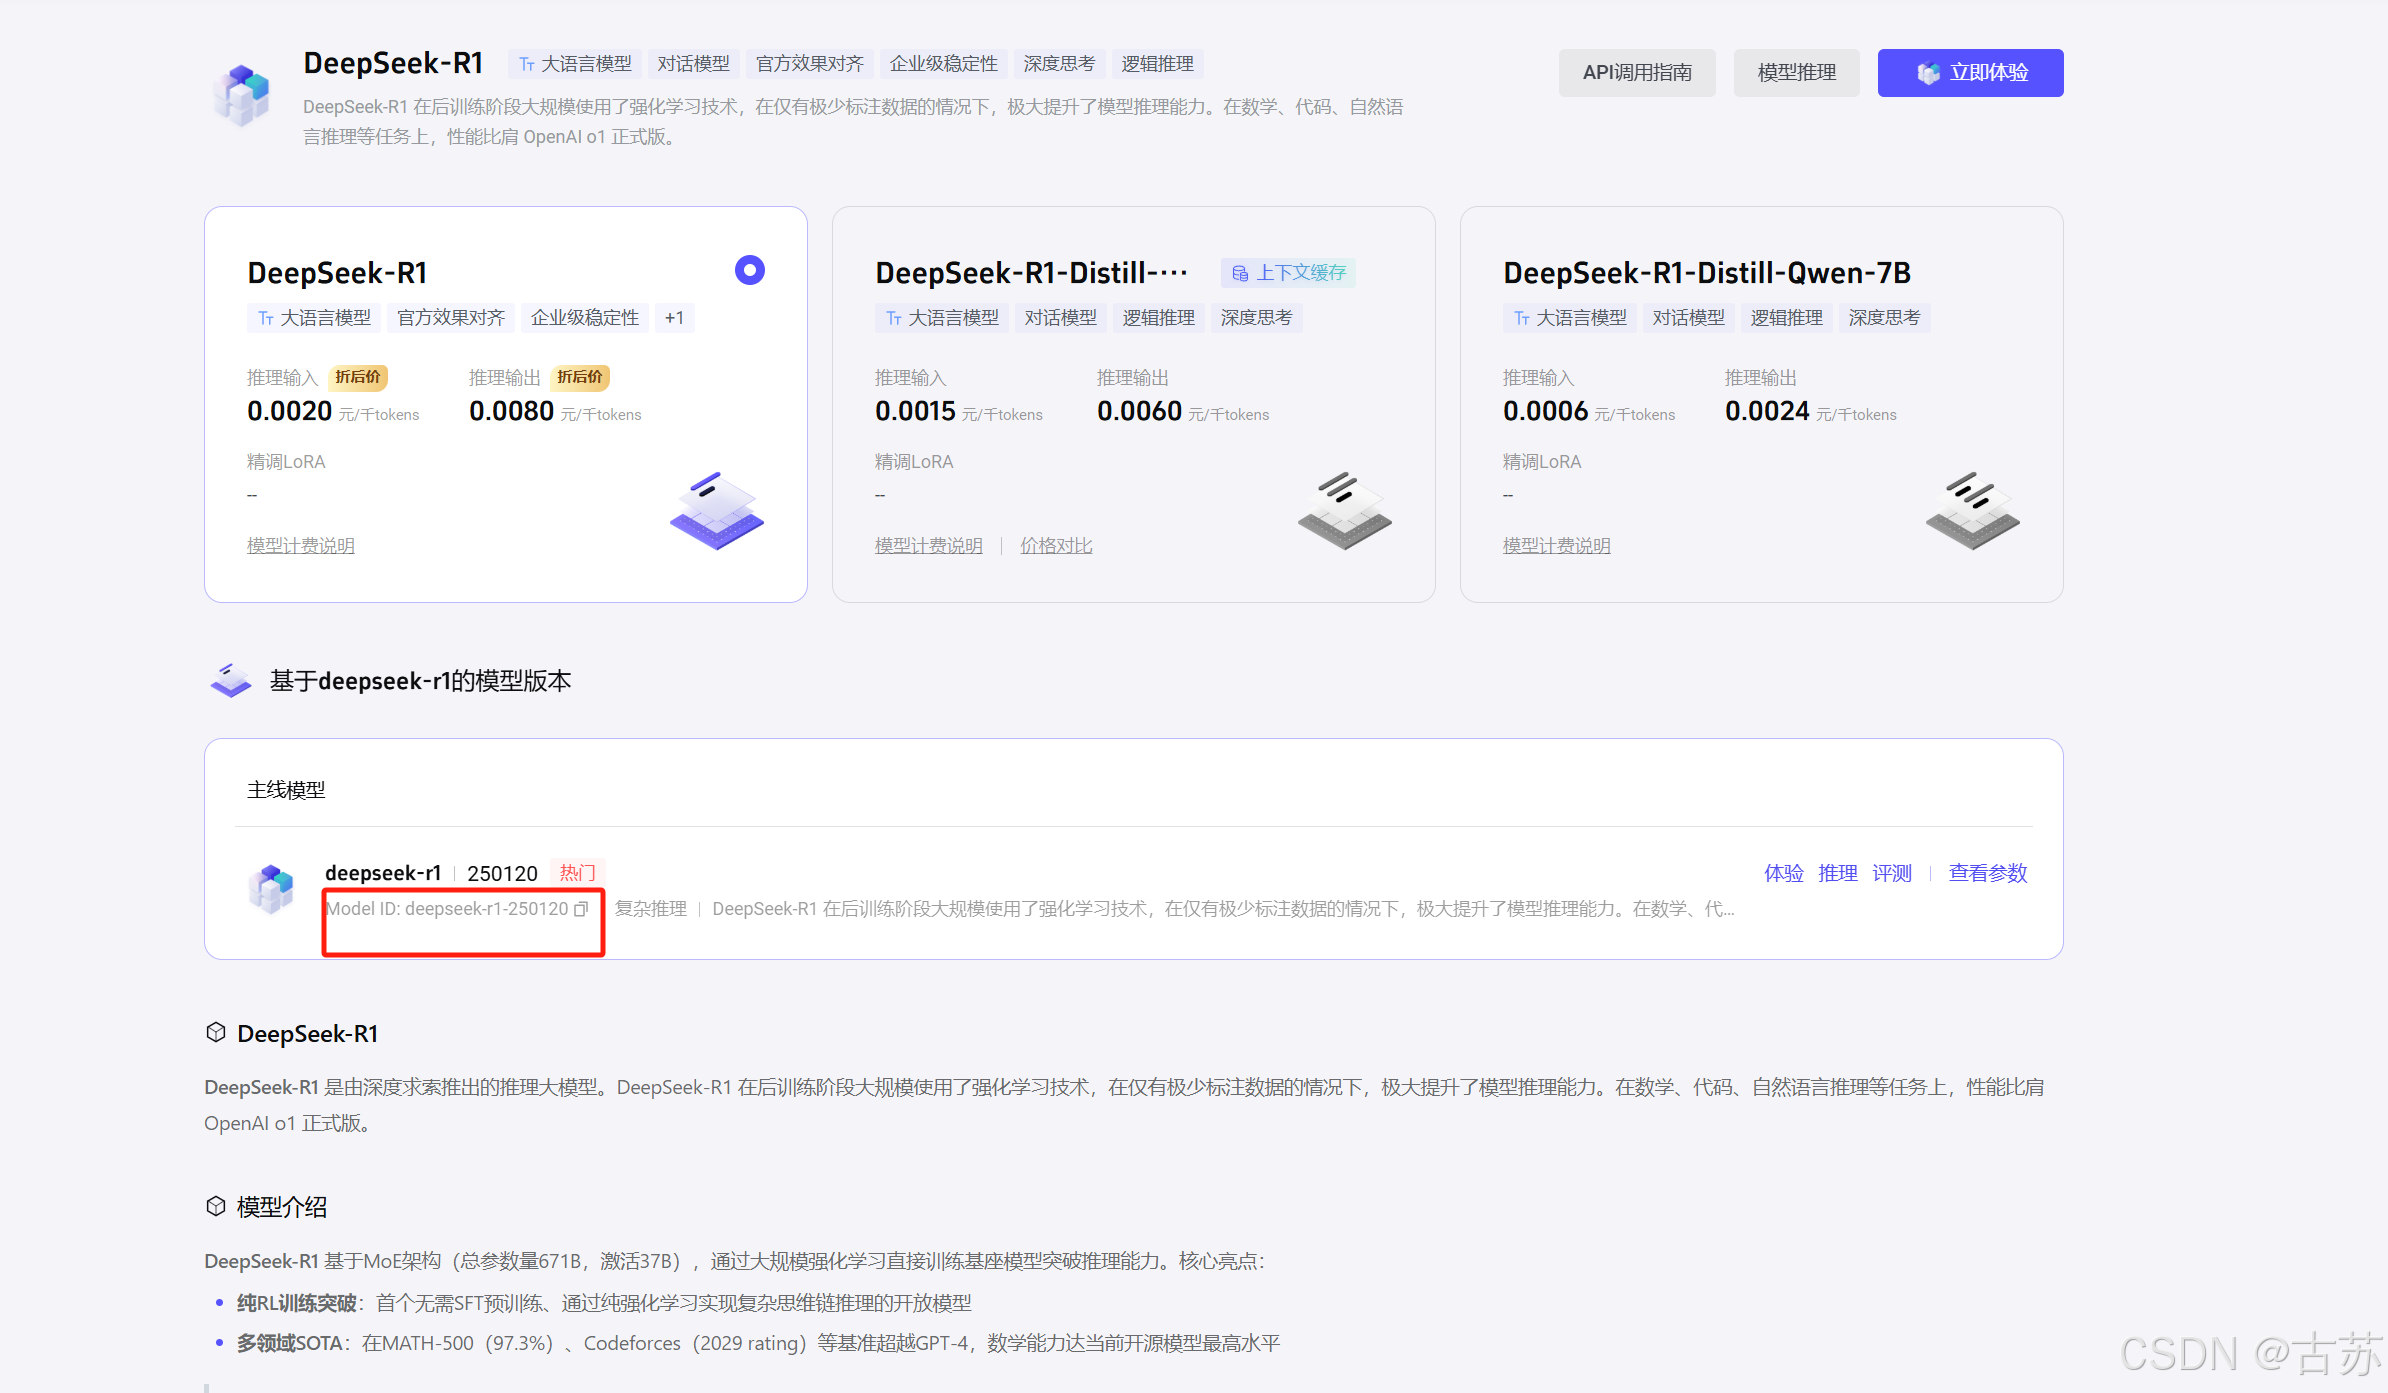Expand the +1 hidden tags in DeepSeek-R1 card
Viewport: 2388px width, 1393px height.
coord(674,318)
